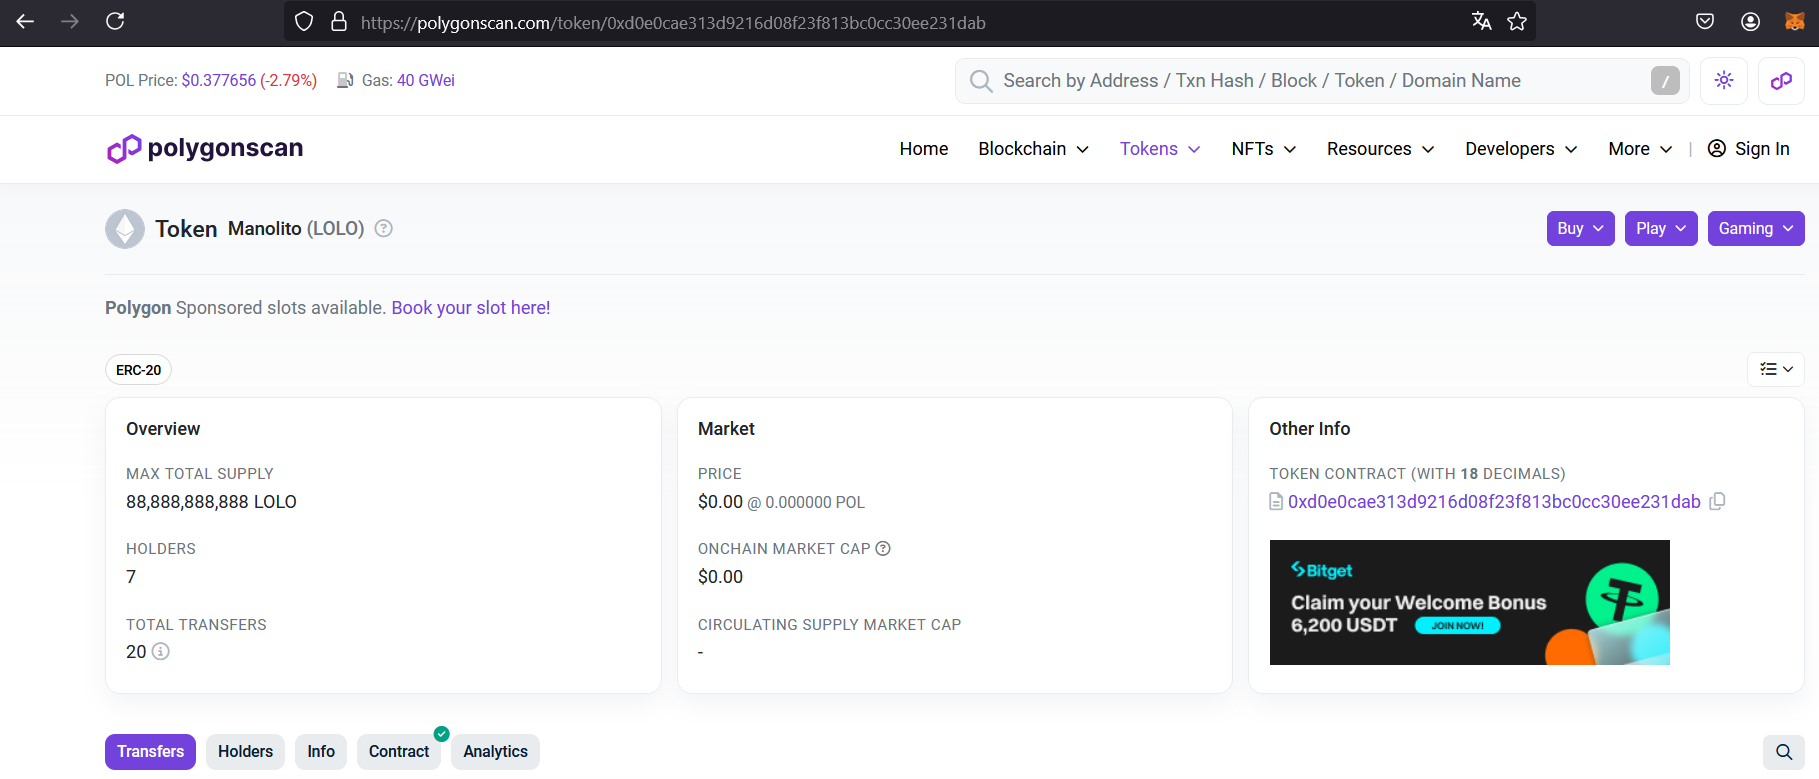Copy the token contract address
The height and width of the screenshot is (779, 1819).
pyautogui.click(x=1717, y=501)
